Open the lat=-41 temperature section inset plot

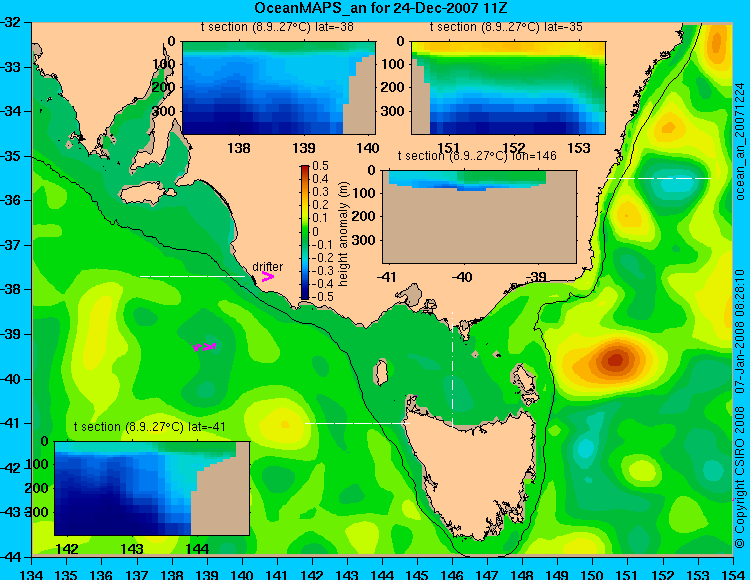click(152, 488)
